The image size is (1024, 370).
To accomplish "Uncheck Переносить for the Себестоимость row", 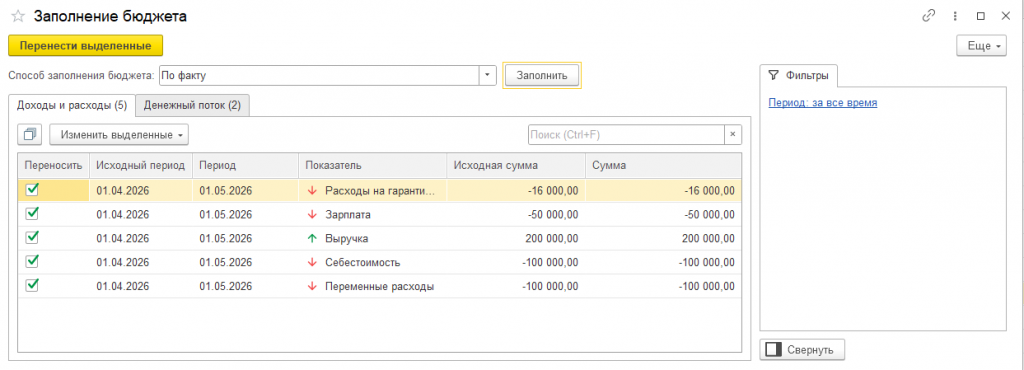I will 31,262.
